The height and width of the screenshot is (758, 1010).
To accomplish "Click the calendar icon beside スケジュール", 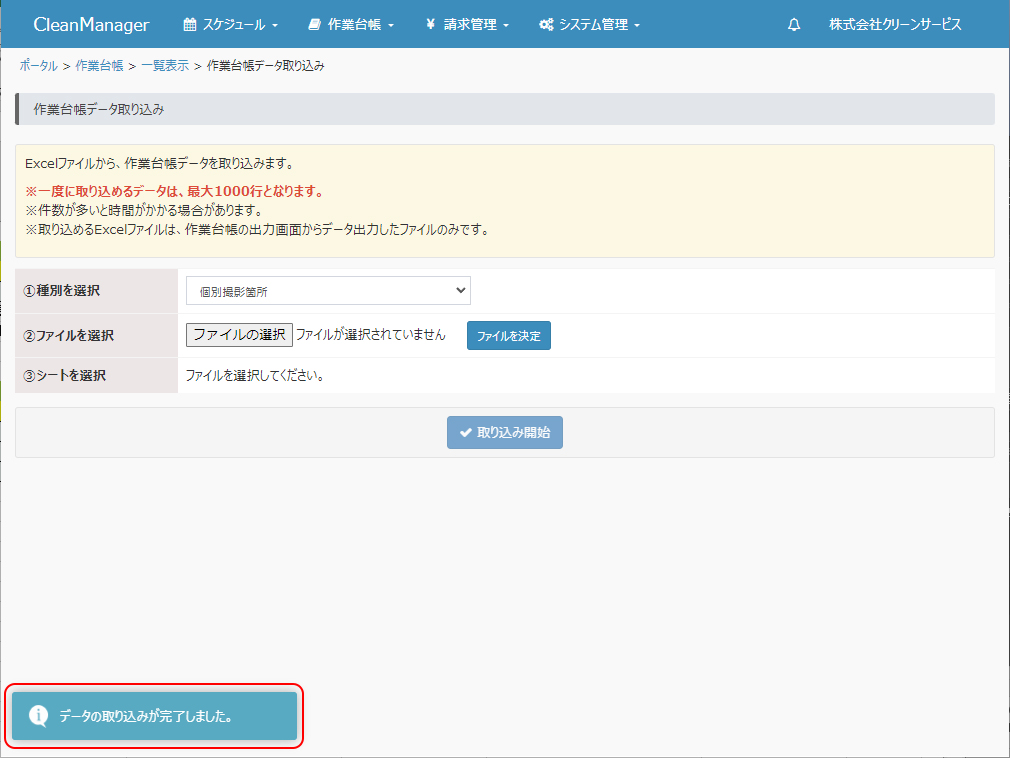I will tap(190, 24).
